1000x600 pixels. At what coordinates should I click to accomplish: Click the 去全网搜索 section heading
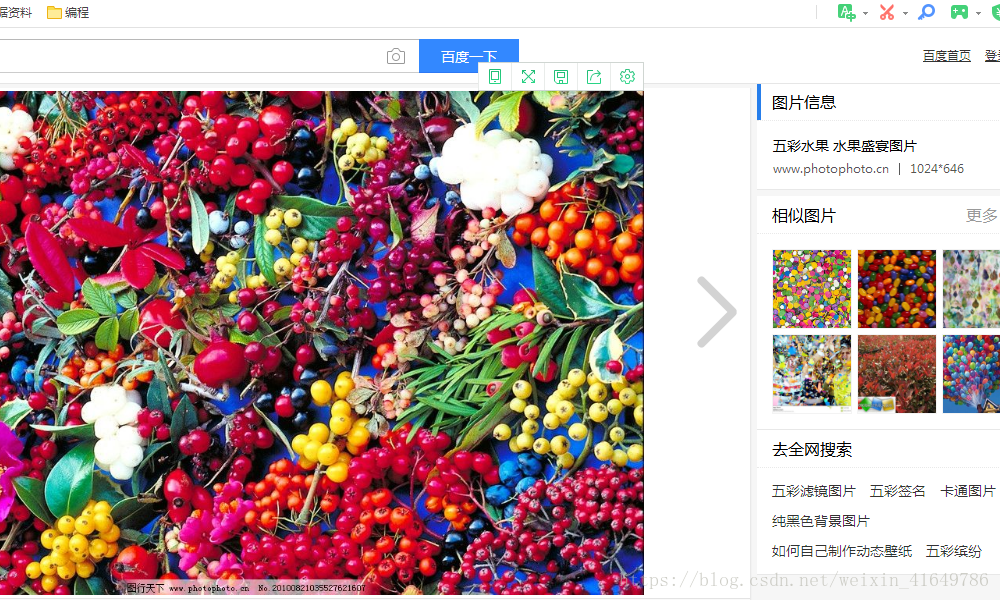812,450
